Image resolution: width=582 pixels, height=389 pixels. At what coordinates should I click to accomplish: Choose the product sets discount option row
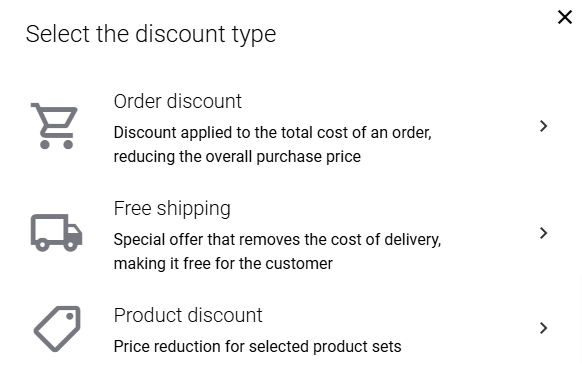pos(290,329)
